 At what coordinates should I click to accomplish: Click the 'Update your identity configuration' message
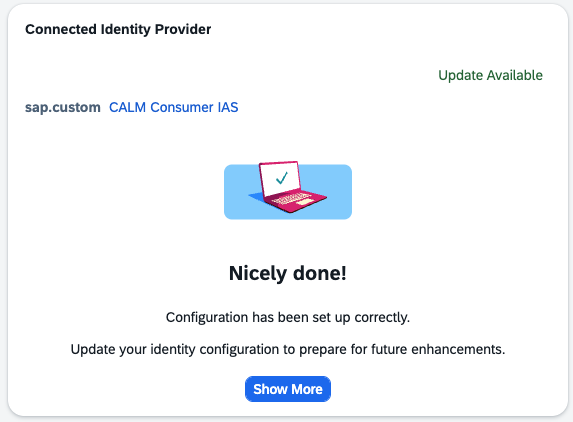[x=288, y=349]
